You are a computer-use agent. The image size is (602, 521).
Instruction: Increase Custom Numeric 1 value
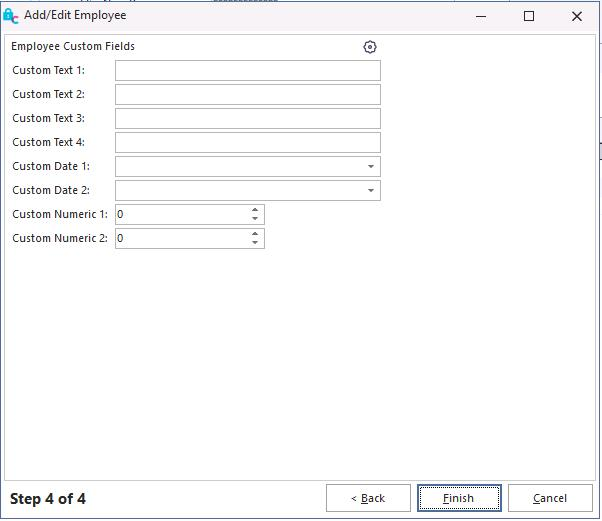255,210
